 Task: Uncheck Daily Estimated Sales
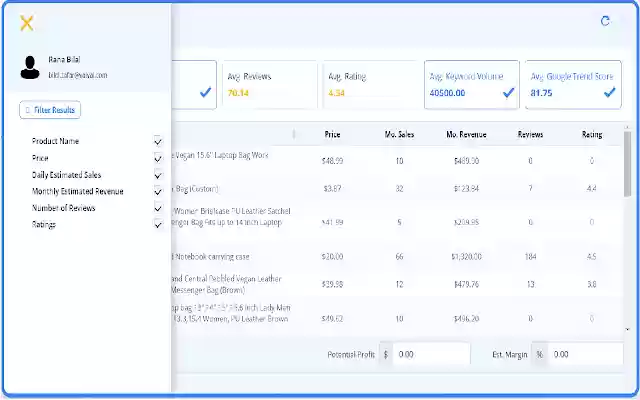click(158, 175)
